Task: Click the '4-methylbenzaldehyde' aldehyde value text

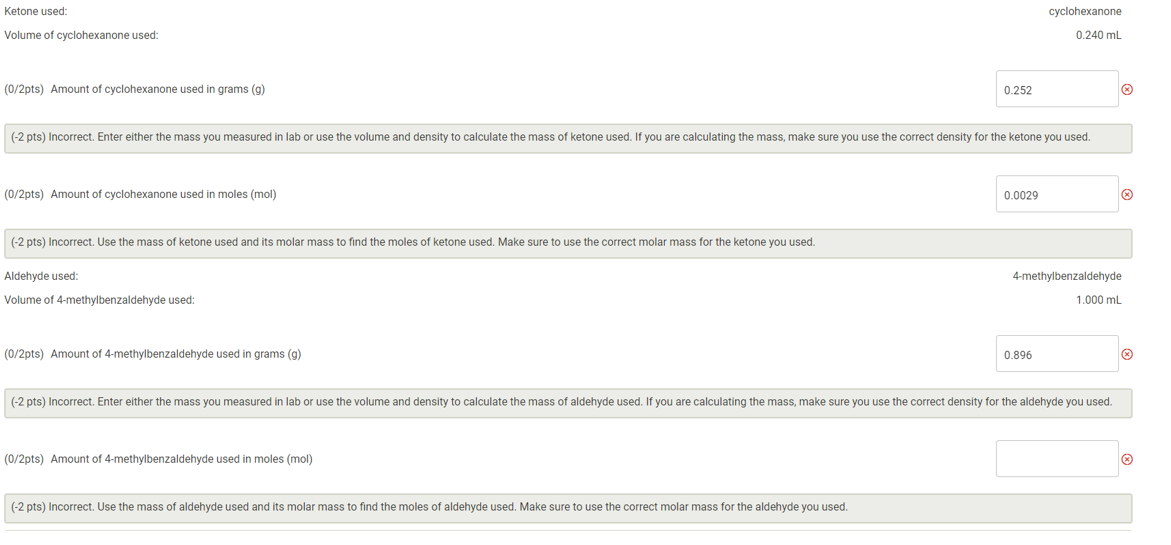Action: (x=1066, y=276)
